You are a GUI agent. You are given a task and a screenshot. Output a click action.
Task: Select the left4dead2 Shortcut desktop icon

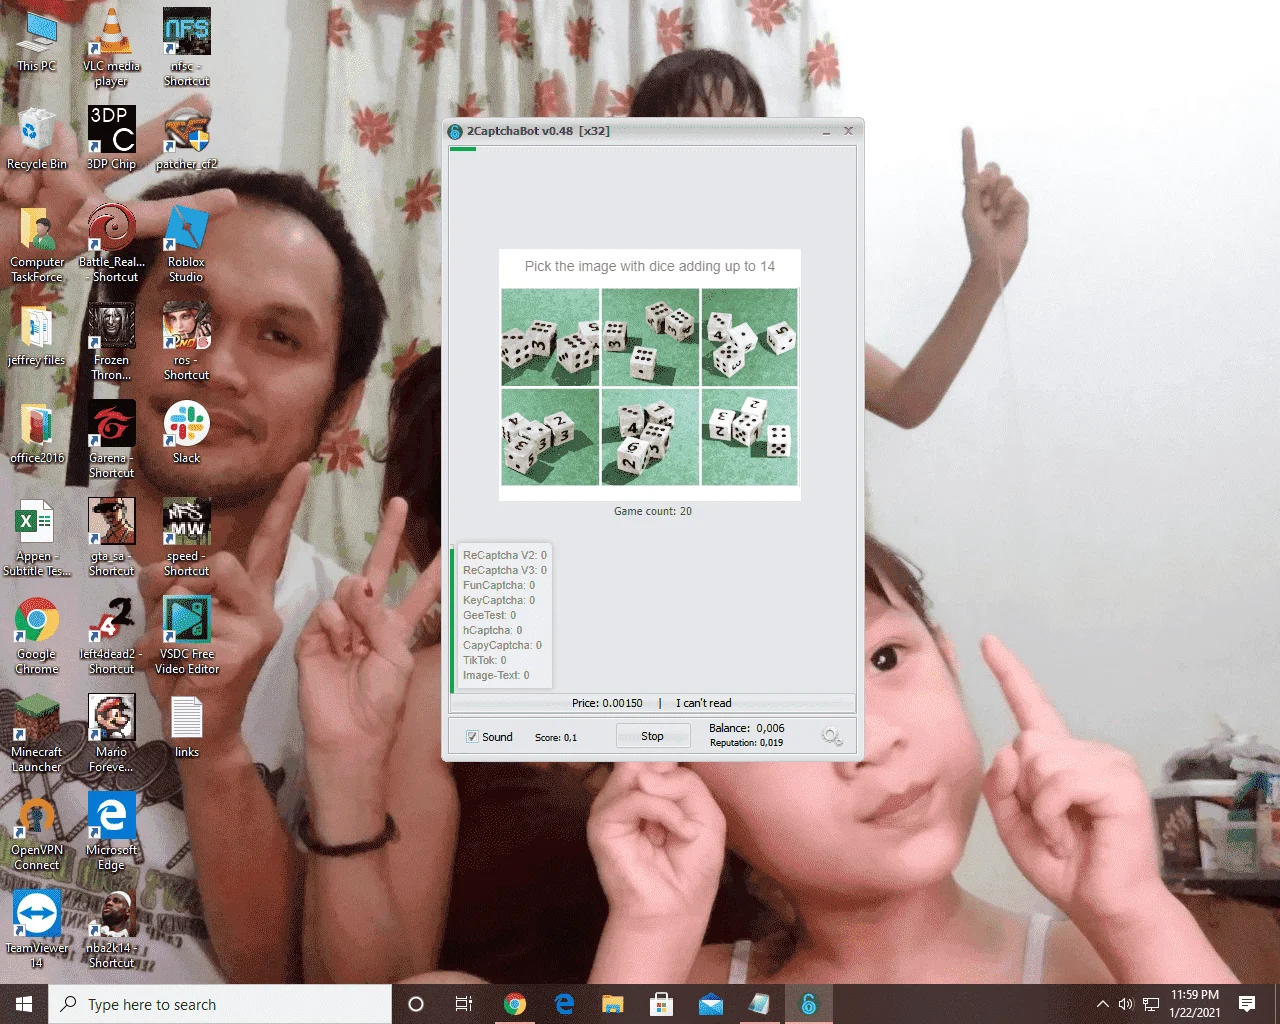pyautogui.click(x=111, y=636)
